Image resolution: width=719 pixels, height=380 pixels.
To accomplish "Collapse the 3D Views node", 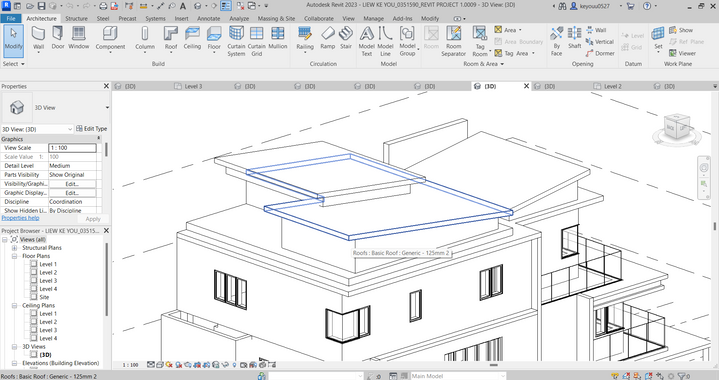I will [14, 347].
